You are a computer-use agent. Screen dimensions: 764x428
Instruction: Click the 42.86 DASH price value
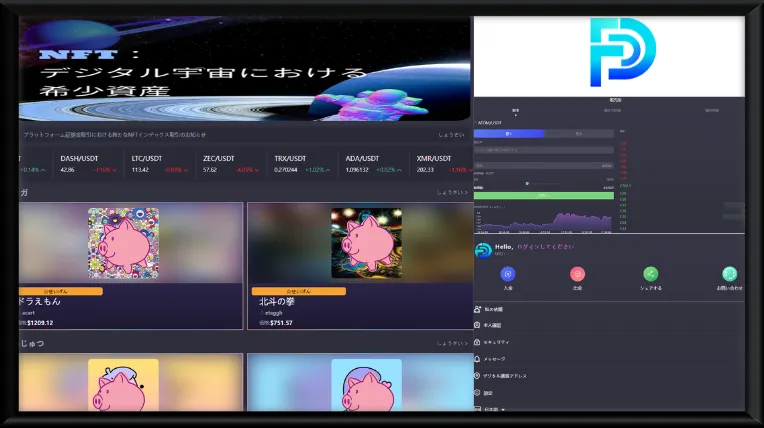67,170
